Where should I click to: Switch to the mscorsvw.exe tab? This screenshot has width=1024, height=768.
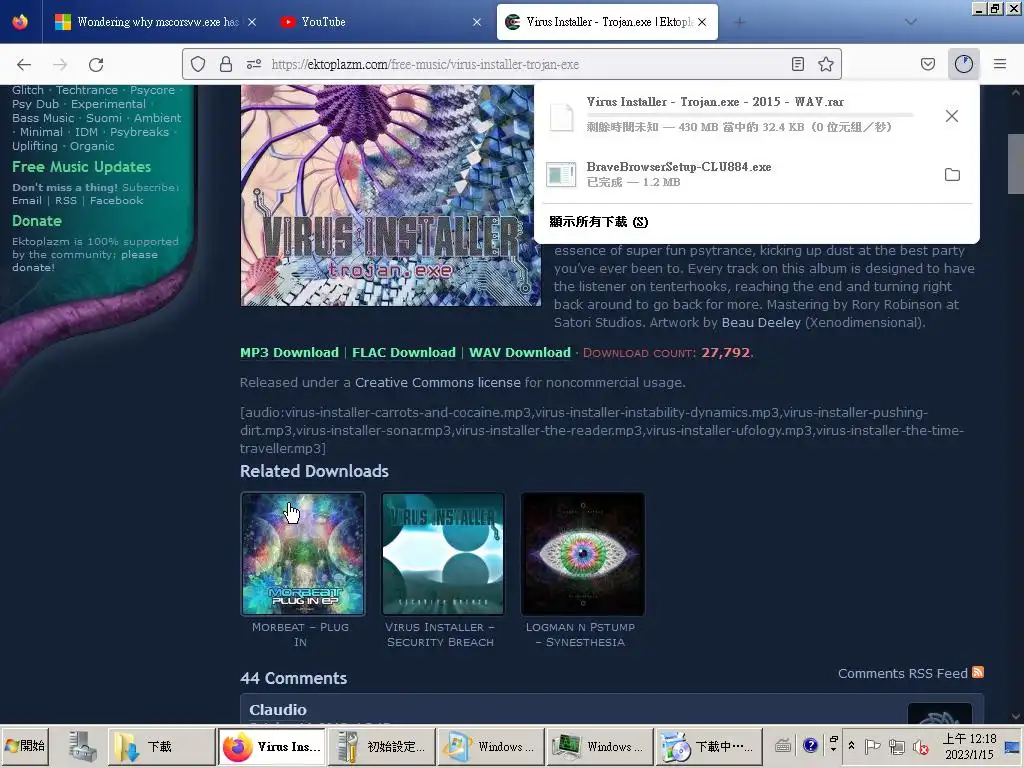157,22
